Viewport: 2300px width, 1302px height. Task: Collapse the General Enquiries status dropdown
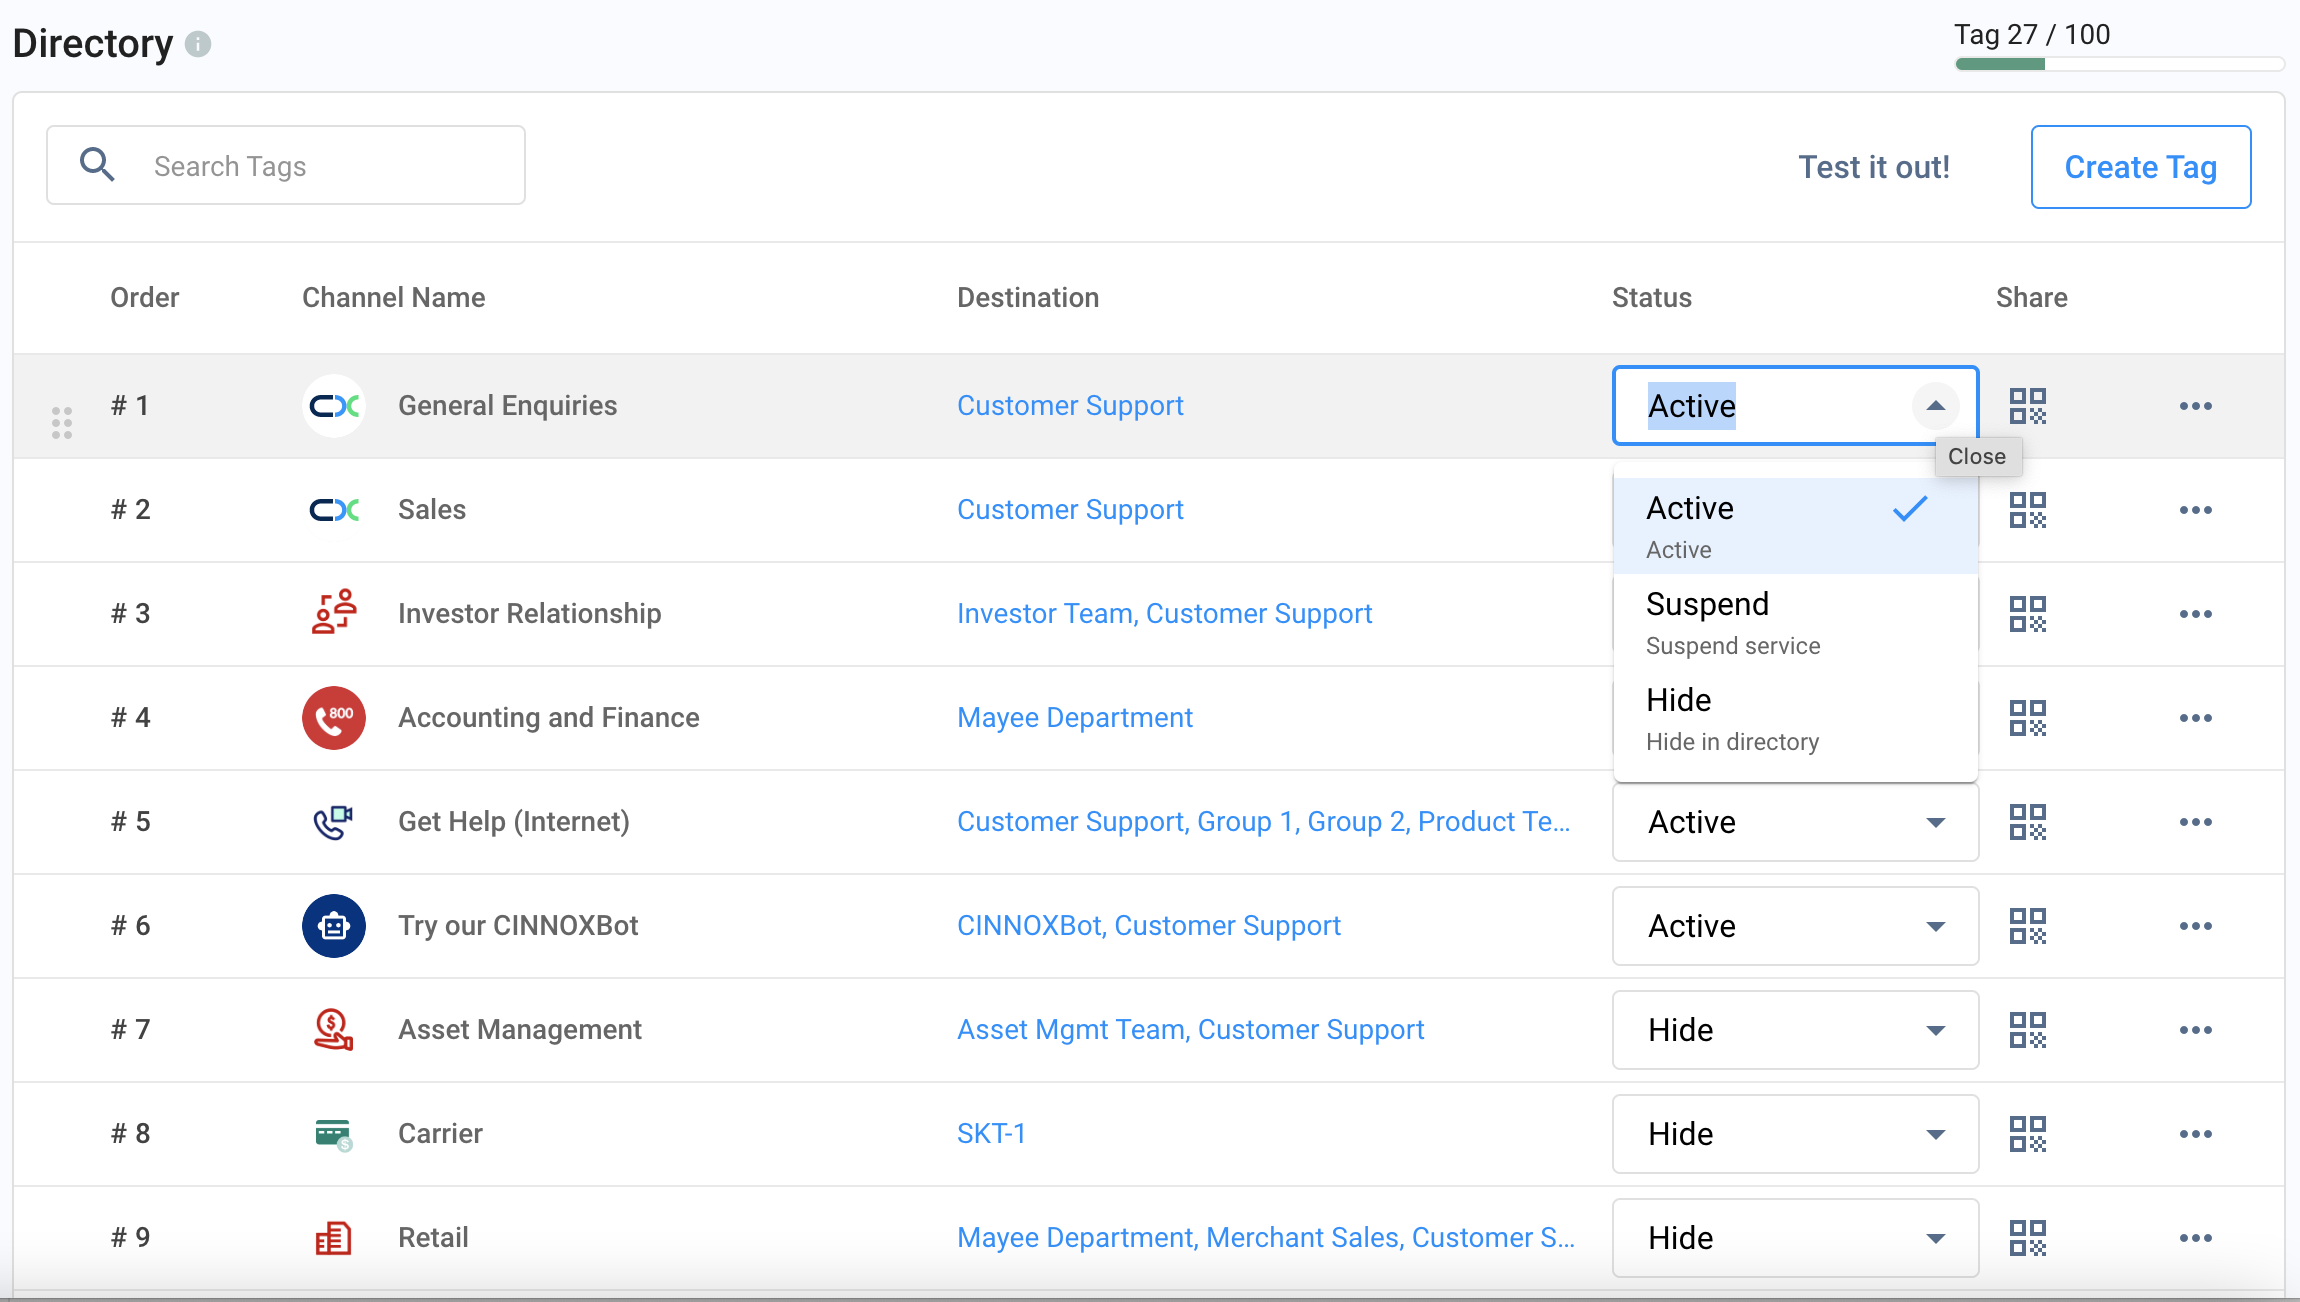coord(1935,406)
